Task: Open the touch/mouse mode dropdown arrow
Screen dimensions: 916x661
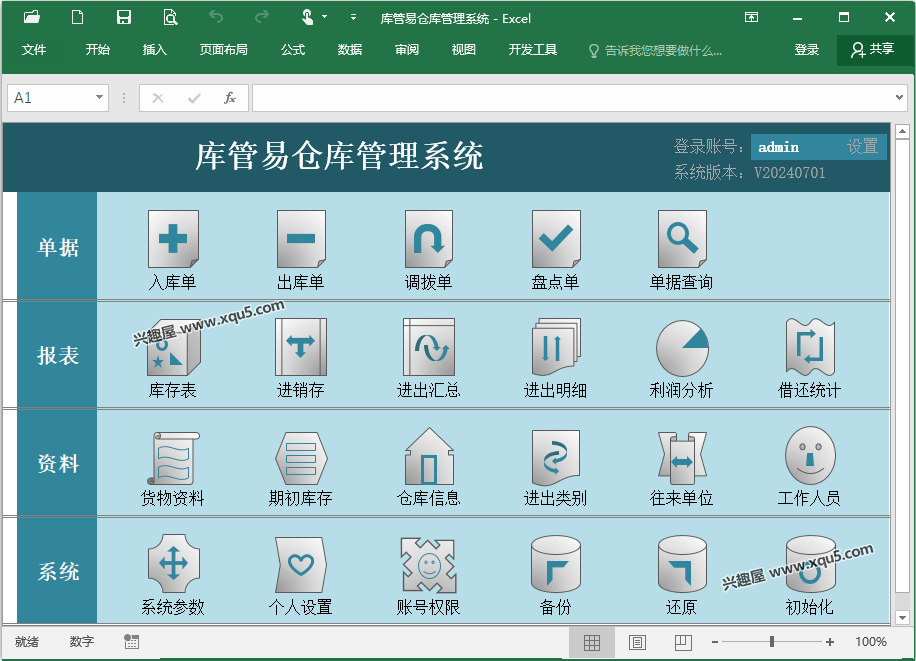Action: click(325, 17)
